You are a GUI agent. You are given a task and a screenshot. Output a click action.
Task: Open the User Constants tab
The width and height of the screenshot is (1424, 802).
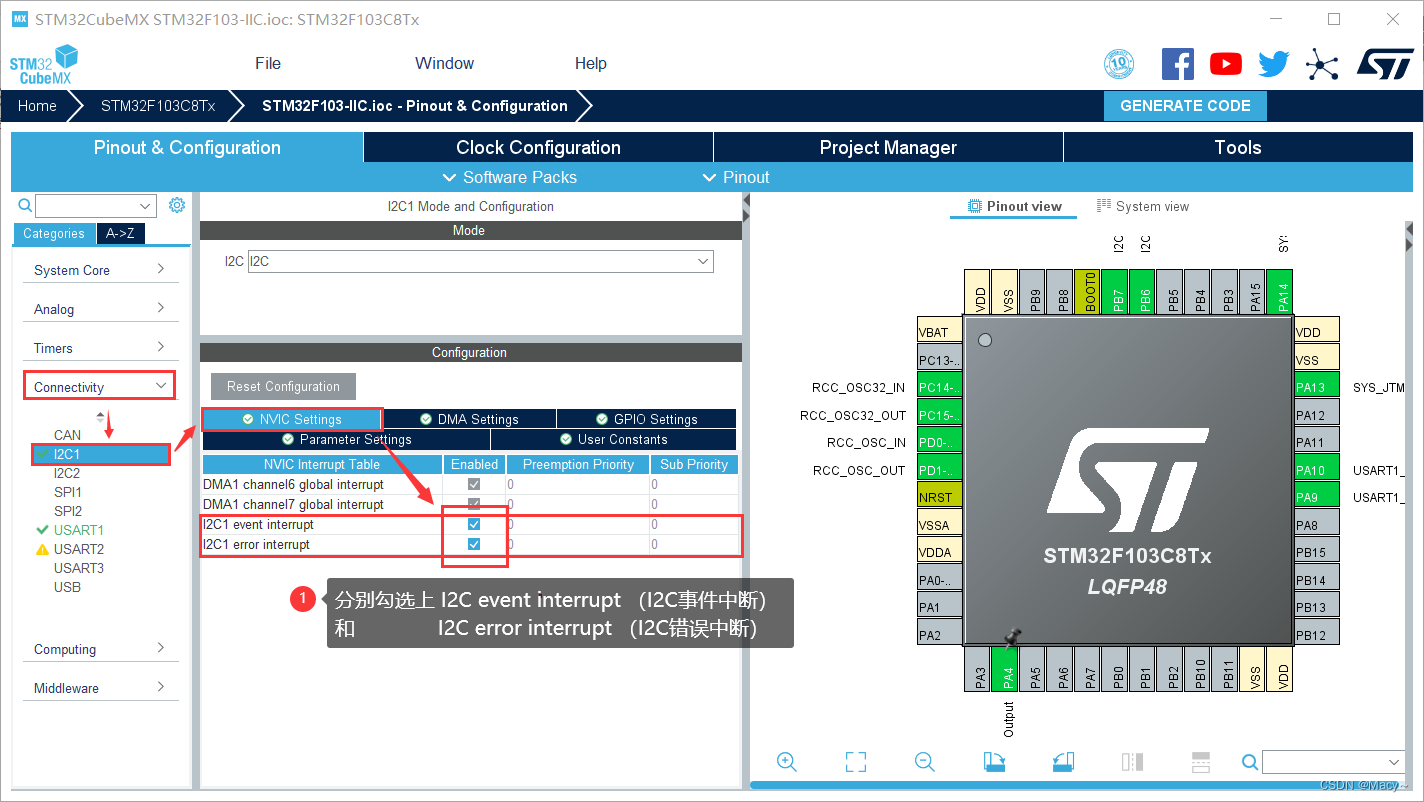[x=613, y=439]
